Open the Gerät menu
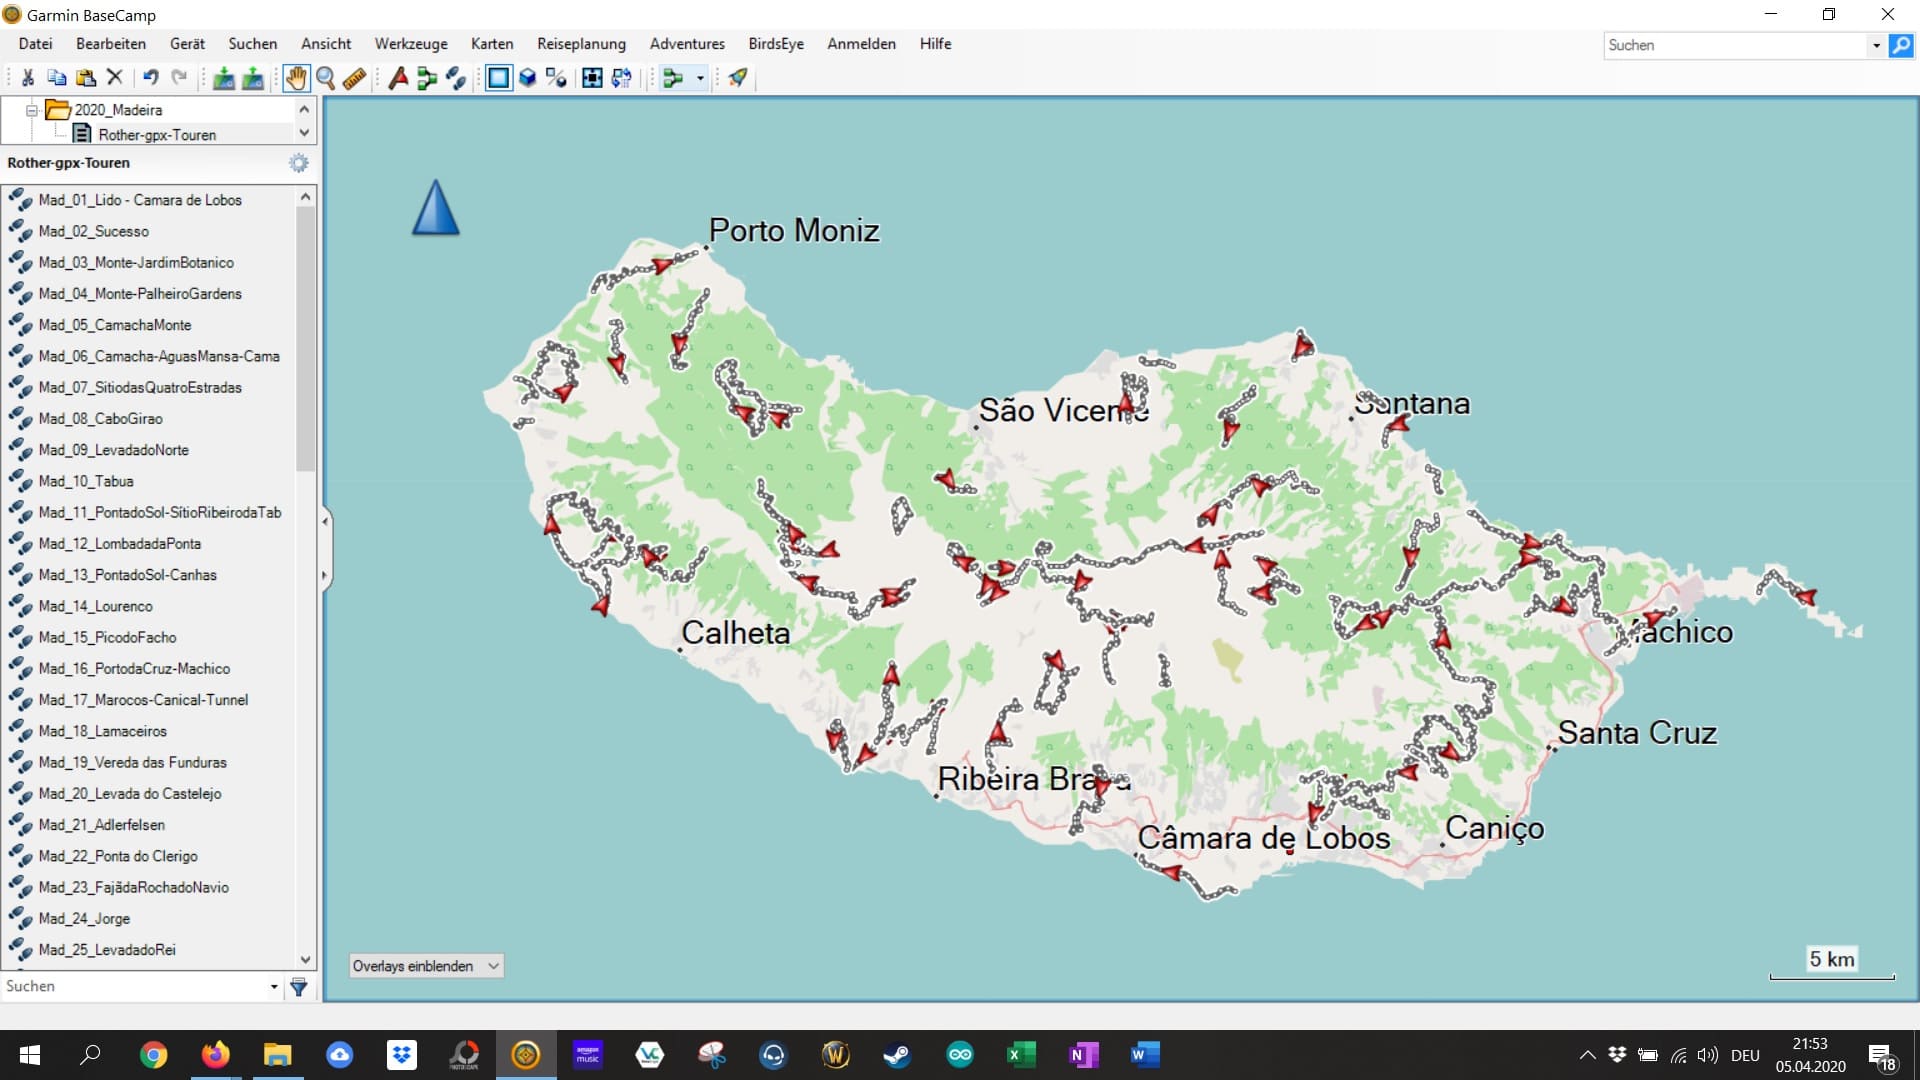The width and height of the screenshot is (1920, 1080). (187, 44)
